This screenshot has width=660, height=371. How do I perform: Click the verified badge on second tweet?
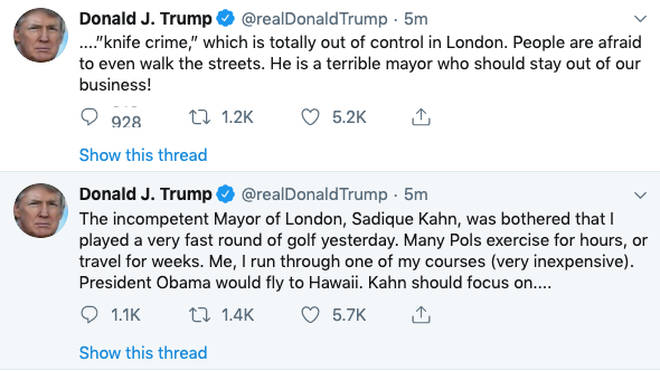[x=226, y=194]
